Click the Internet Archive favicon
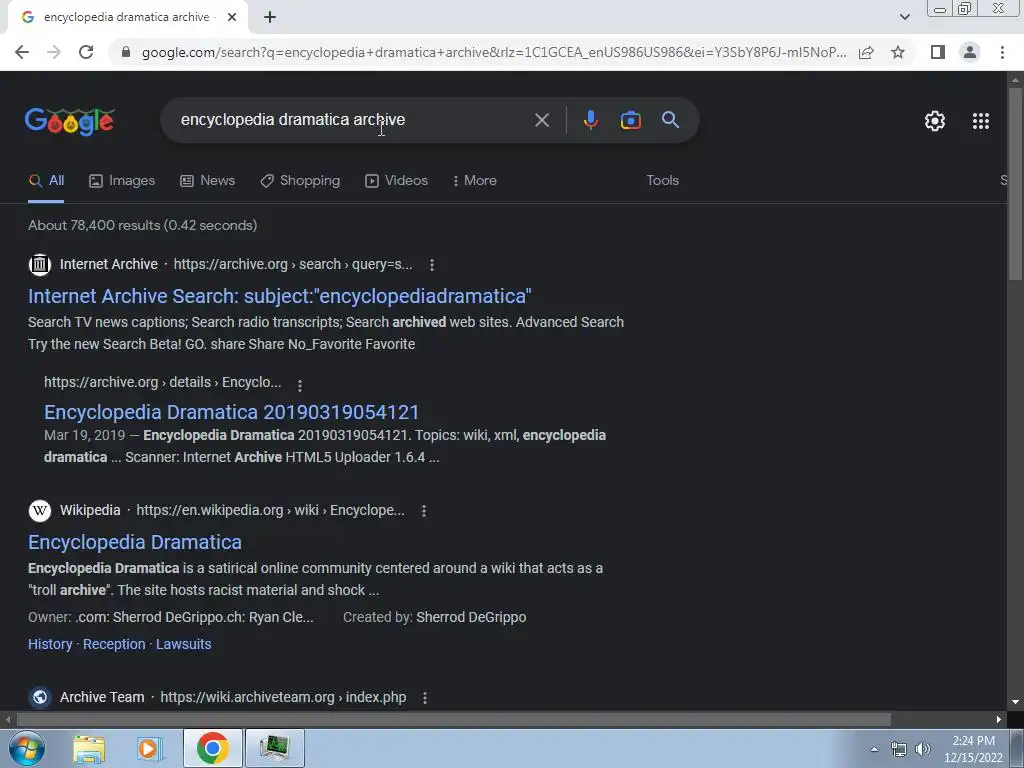Viewport: 1024px width, 768px height. (40, 264)
